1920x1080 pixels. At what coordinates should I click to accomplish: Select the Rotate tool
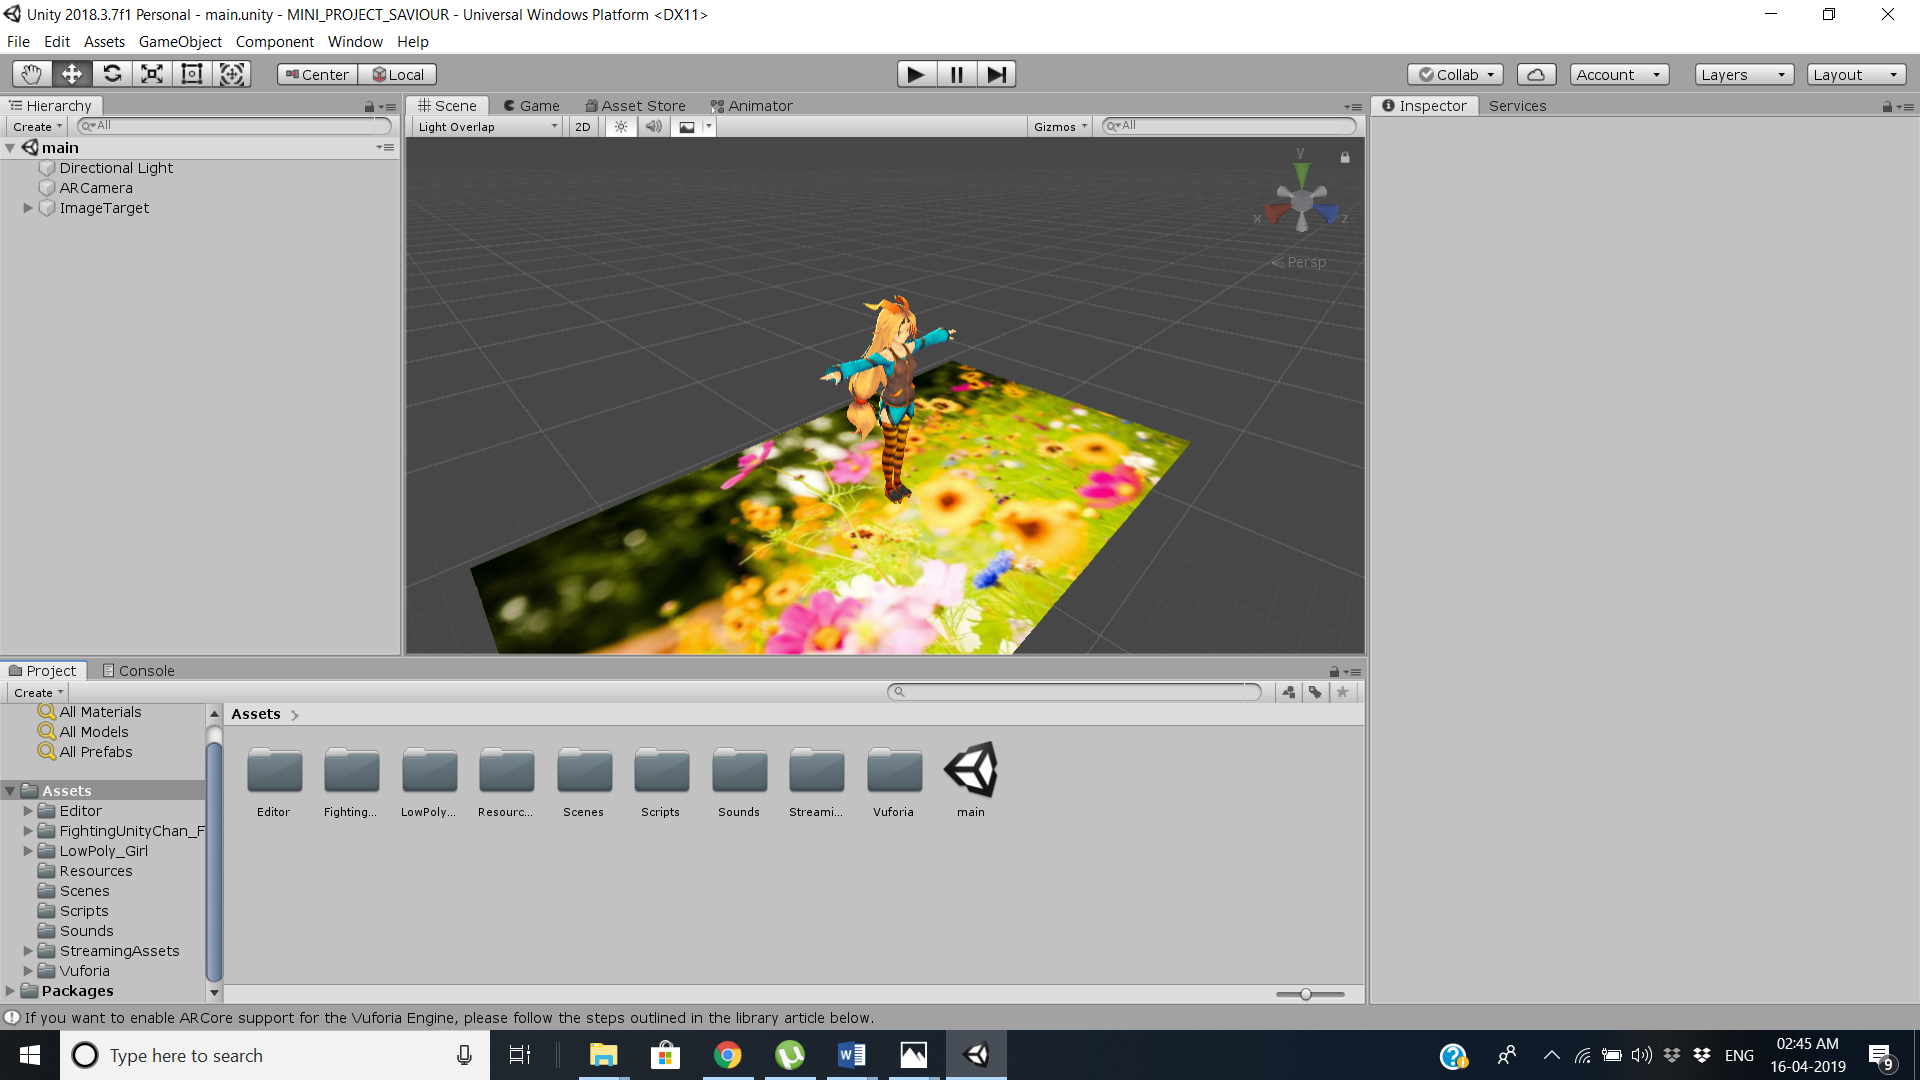(112, 74)
